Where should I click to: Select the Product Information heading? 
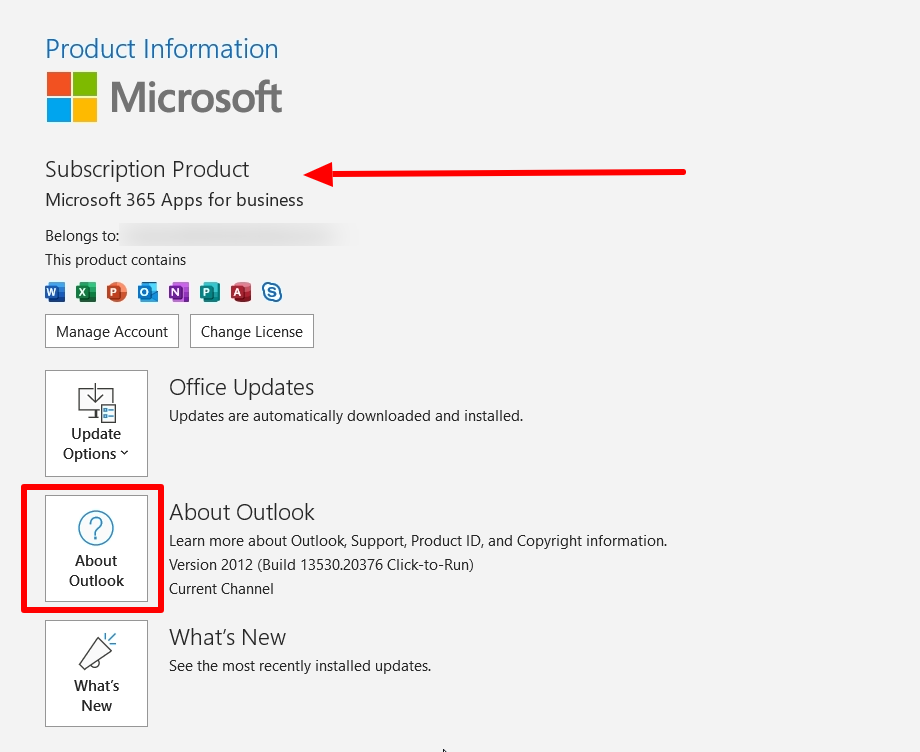point(162,49)
